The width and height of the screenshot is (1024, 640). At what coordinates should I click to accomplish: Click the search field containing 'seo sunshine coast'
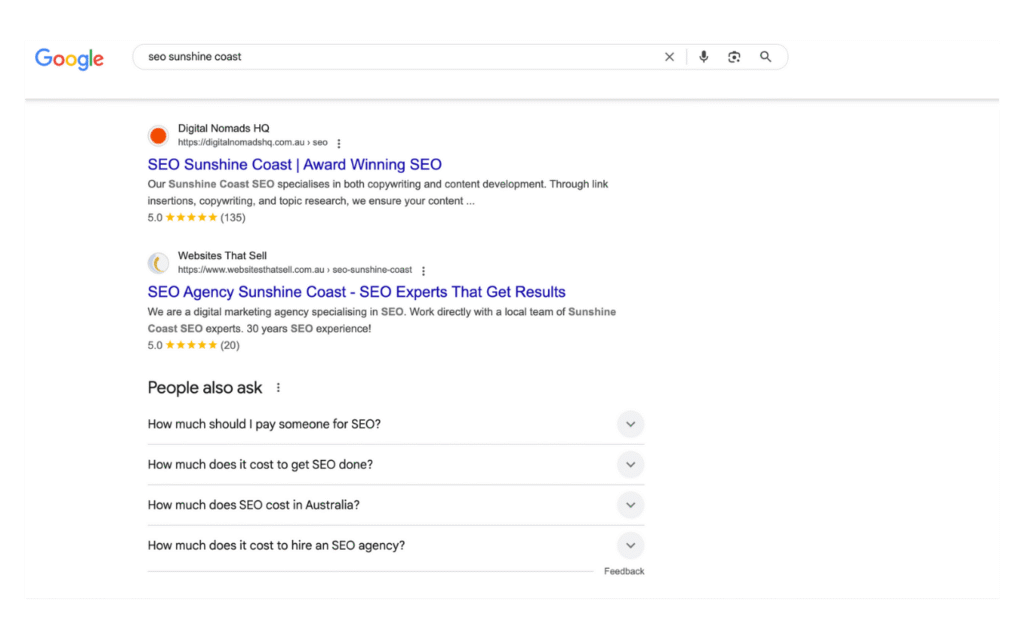pyautogui.click(x=460, y=57)
